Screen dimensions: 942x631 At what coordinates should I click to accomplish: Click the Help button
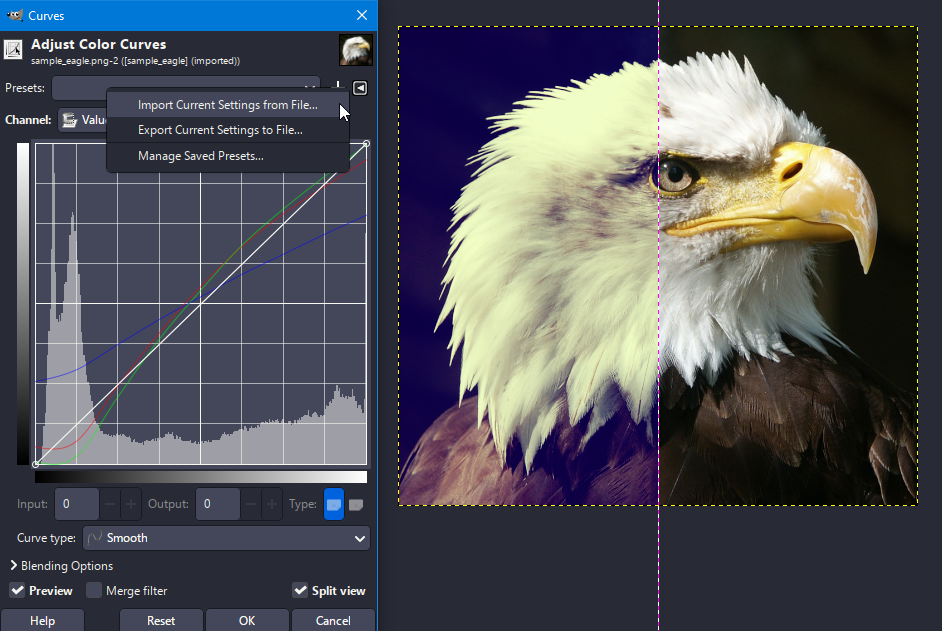click(x=42, y=620)
